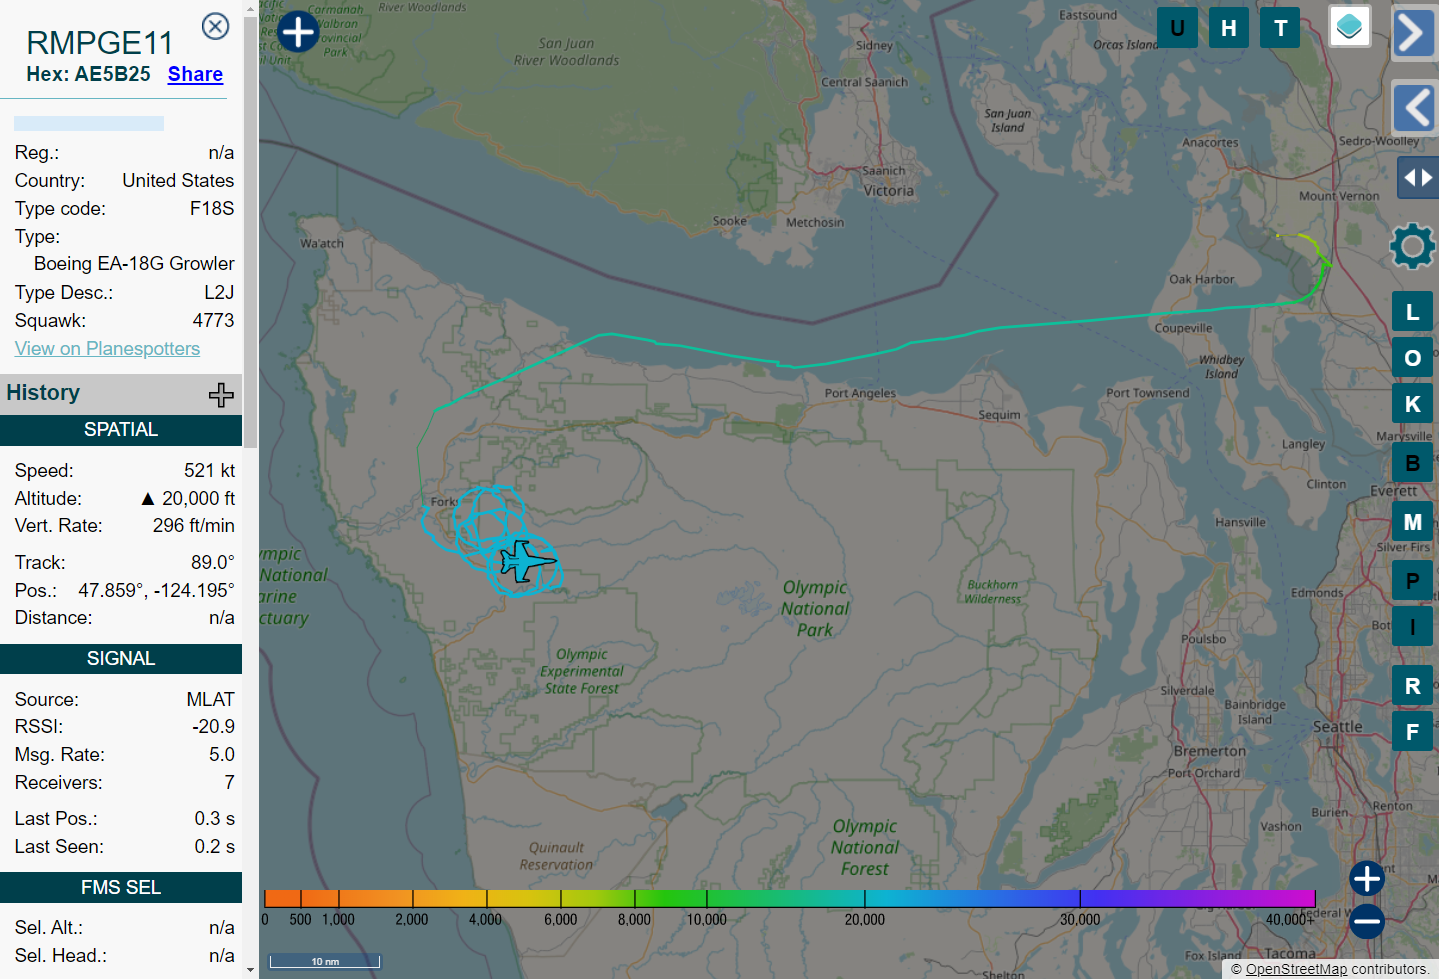The image size is (1439, 979).
Task: Click the R map button
Action: 1412,686
